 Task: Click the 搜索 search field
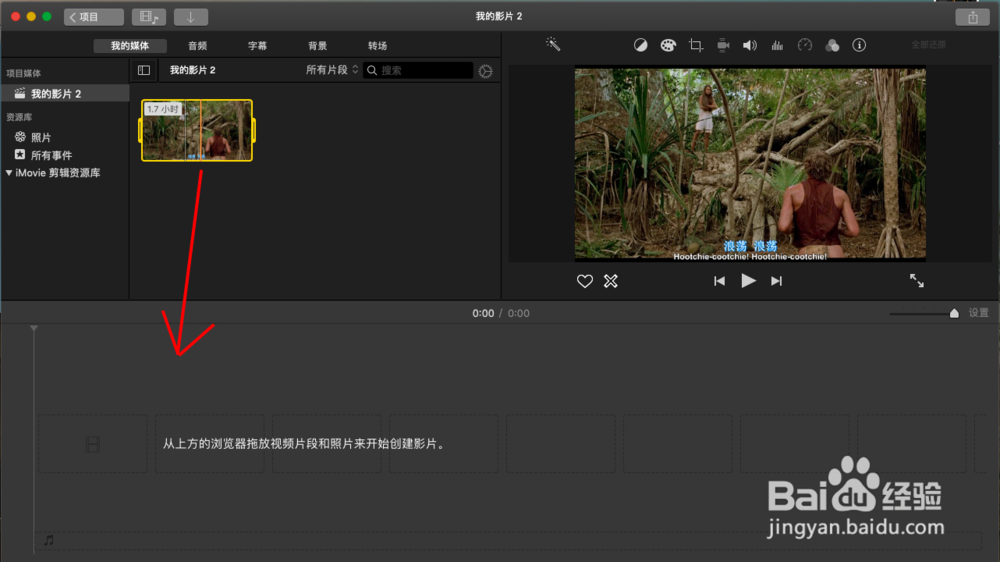[418, 70]
